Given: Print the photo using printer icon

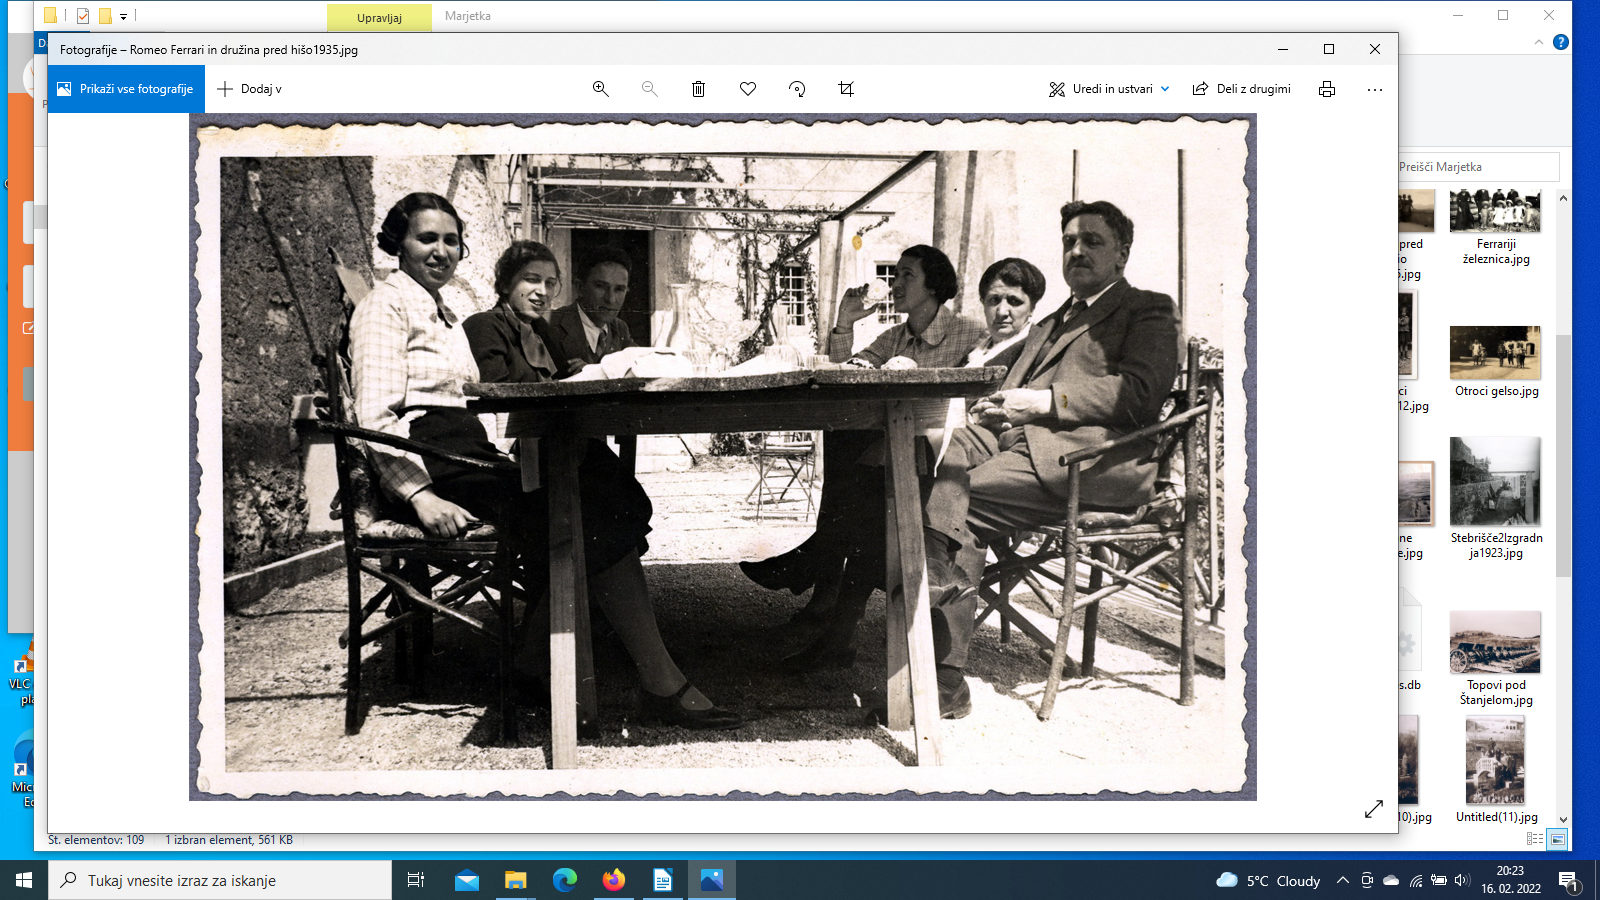Looking at the screenshot, I should 1327,89.
